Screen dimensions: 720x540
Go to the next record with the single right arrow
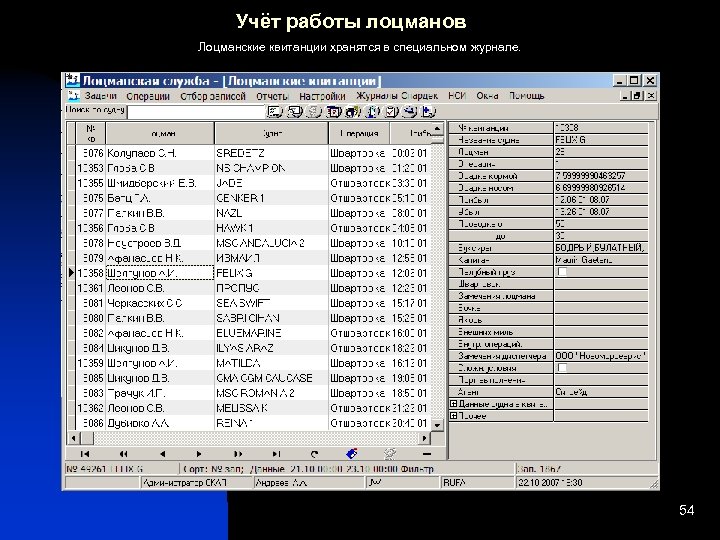click(199, 454)
